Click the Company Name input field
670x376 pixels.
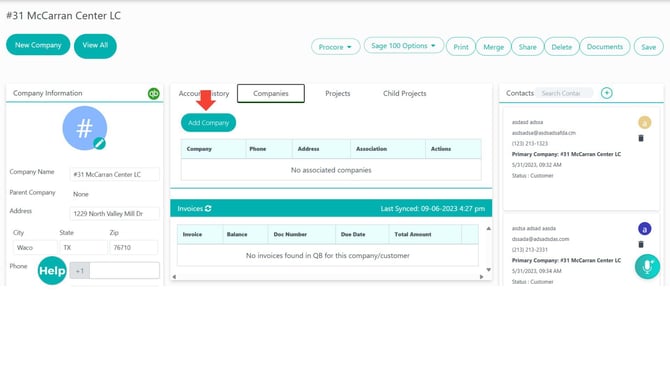pos(115,174)
